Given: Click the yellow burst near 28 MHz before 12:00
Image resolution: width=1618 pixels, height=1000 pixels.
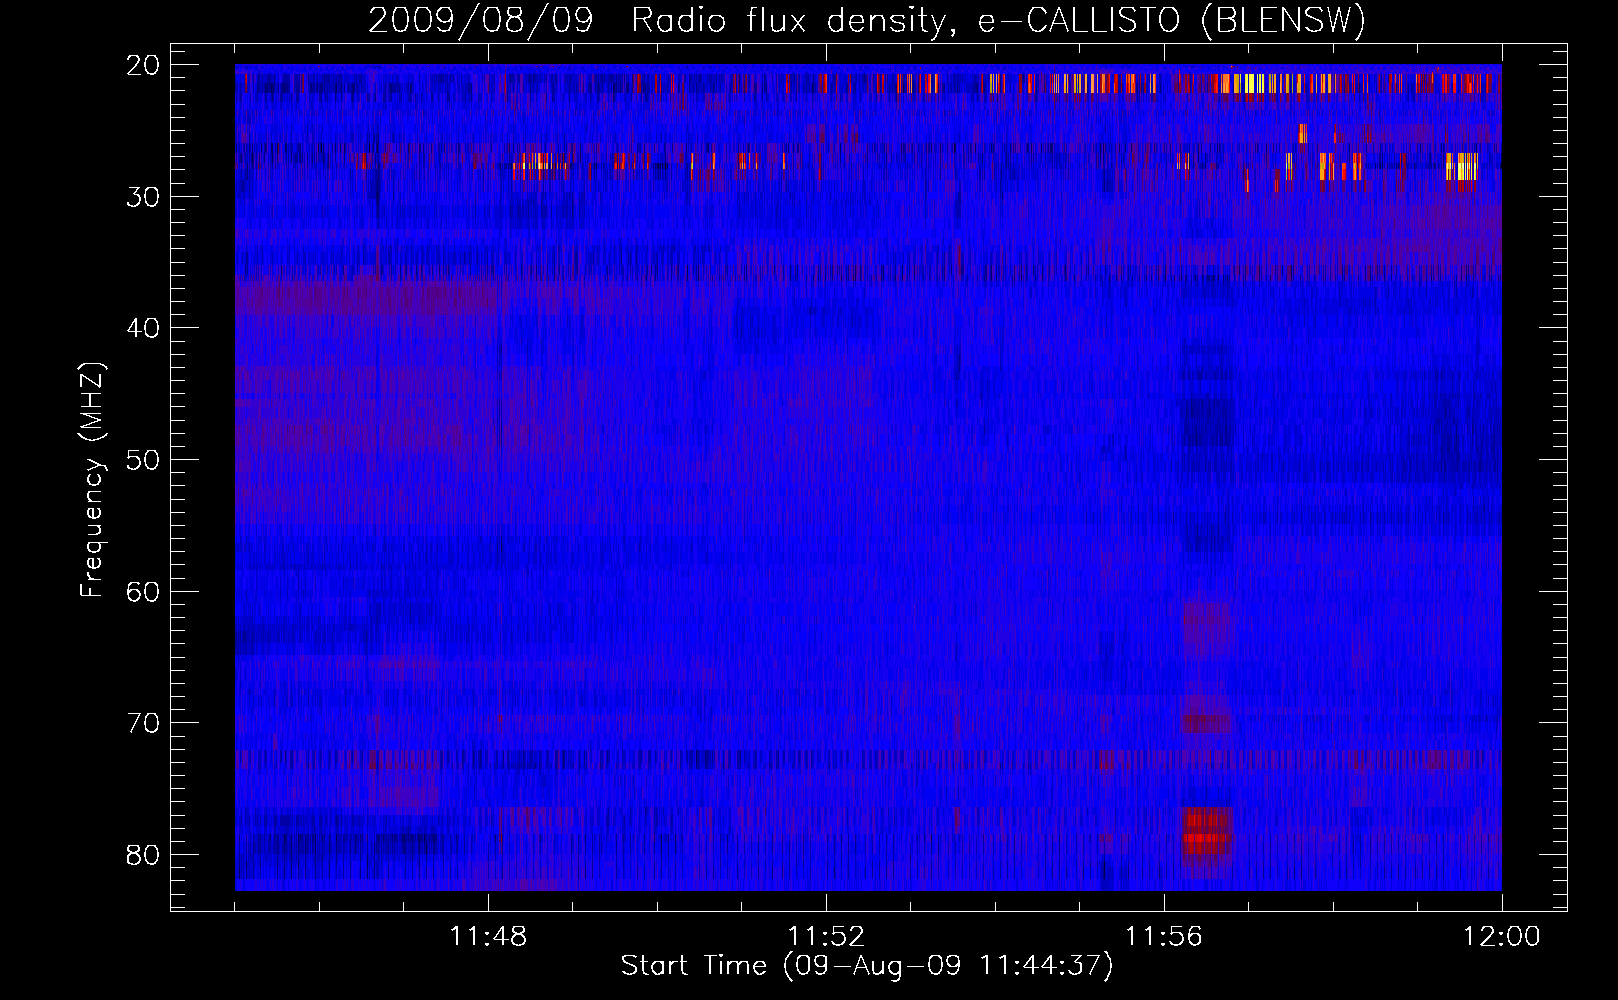Looking at the screenshot, I should pyautogui.click(x=1461, y=166).
